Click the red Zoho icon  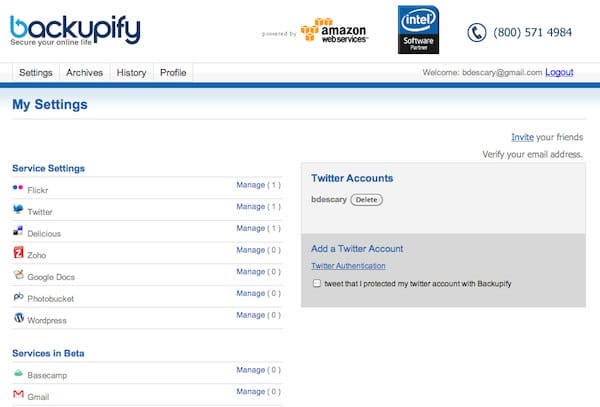[18, 254]
